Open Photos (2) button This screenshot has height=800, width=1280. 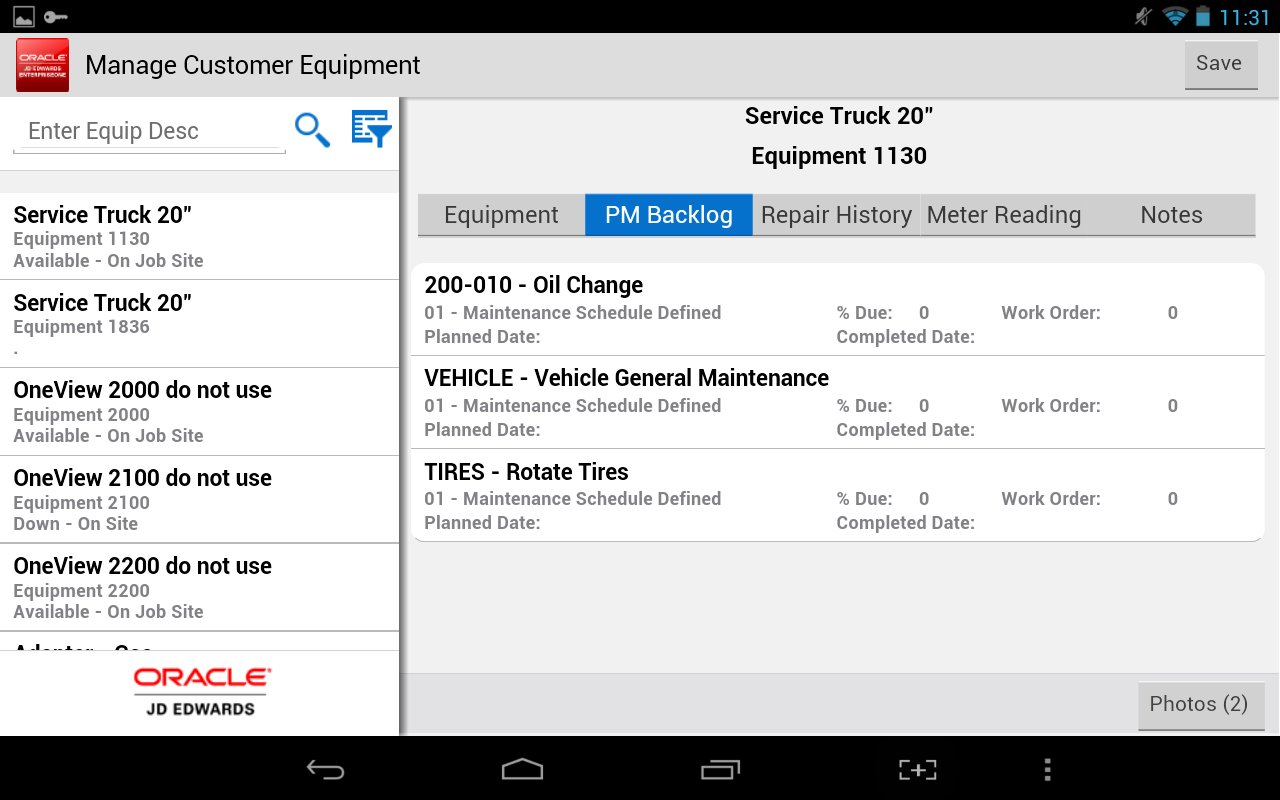tap(1201, 705)
